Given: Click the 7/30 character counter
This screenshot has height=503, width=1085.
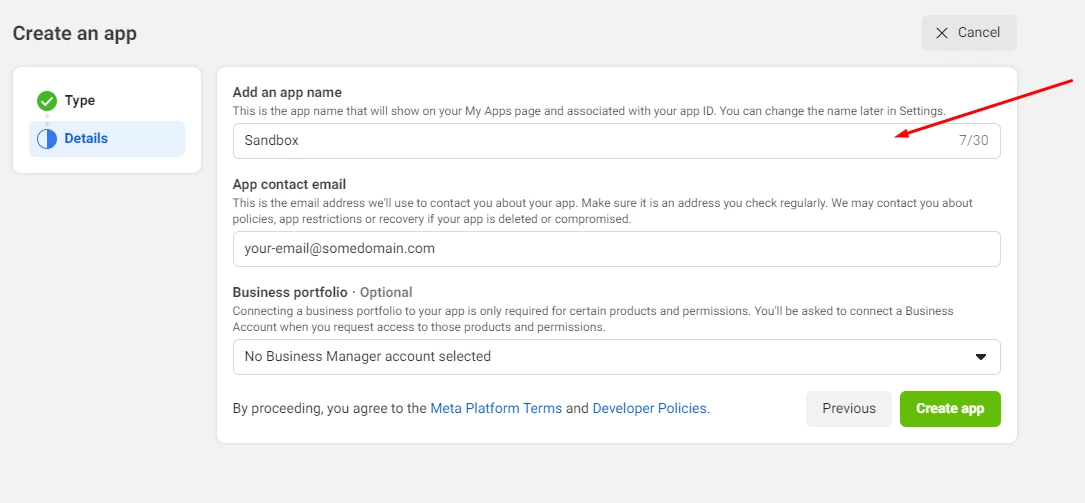Looking at the screenshot, I should click(x=973, y=141).
